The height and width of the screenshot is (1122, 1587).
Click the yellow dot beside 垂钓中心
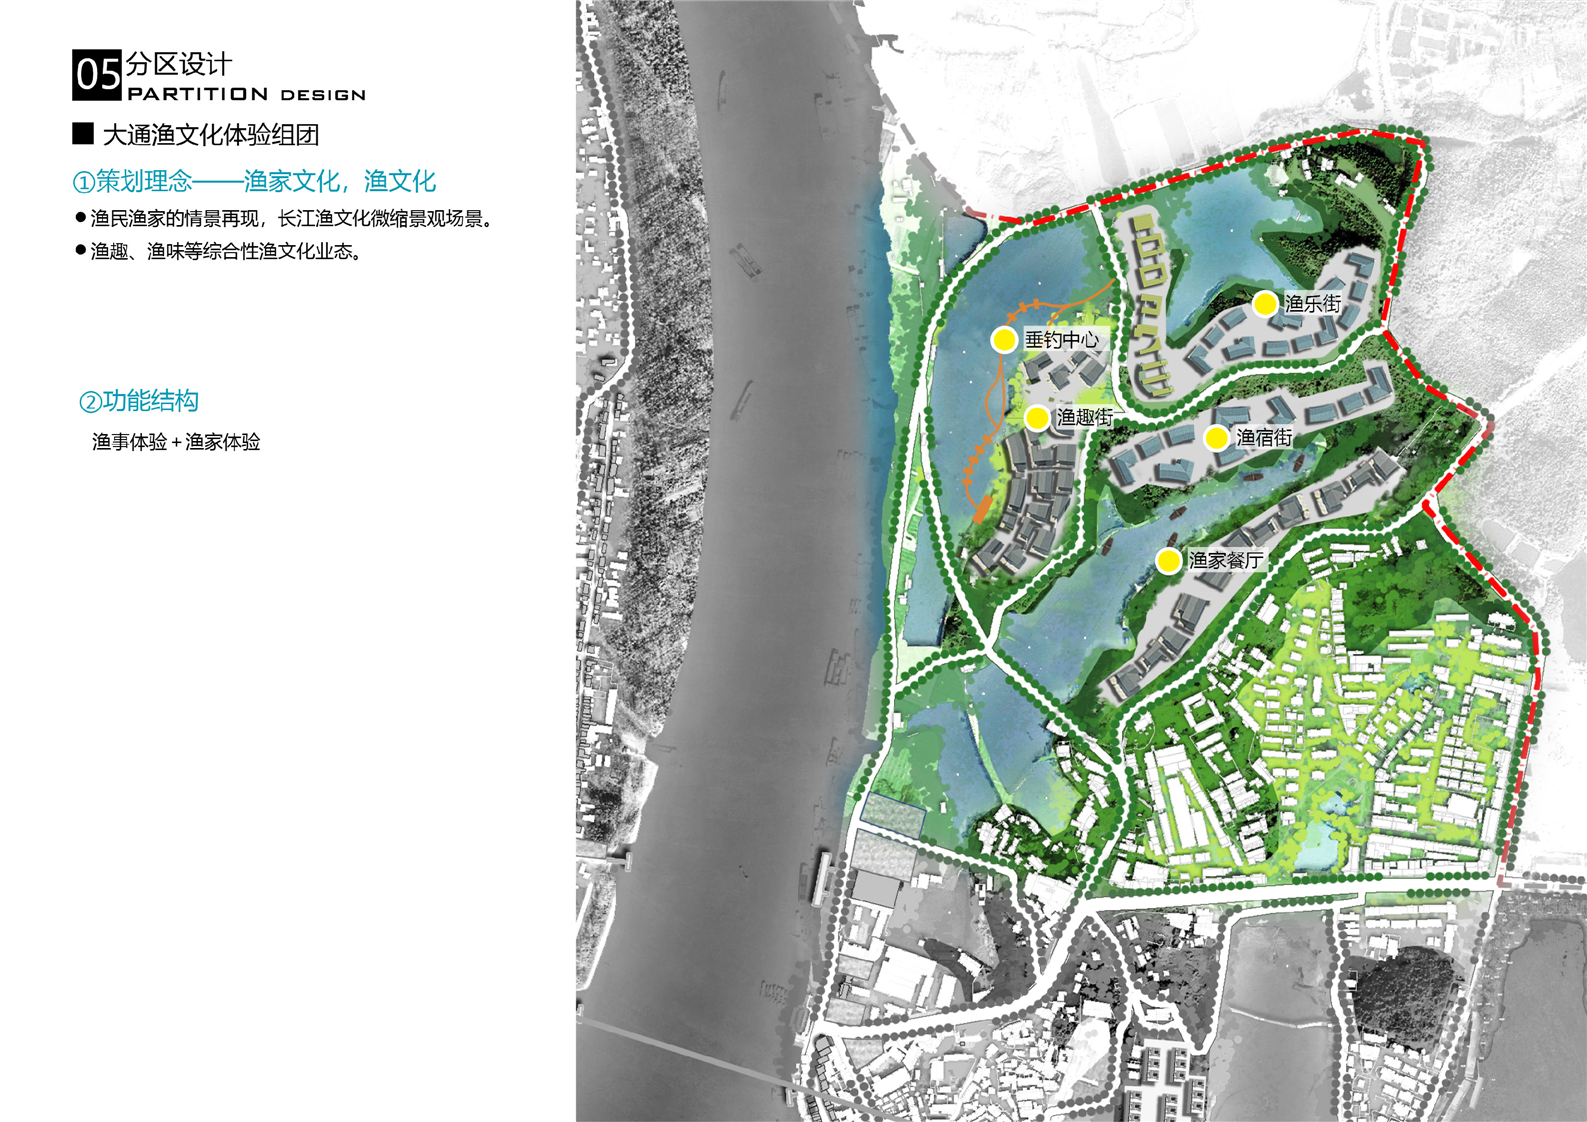pyautogui.click(x=1004, y=340)
